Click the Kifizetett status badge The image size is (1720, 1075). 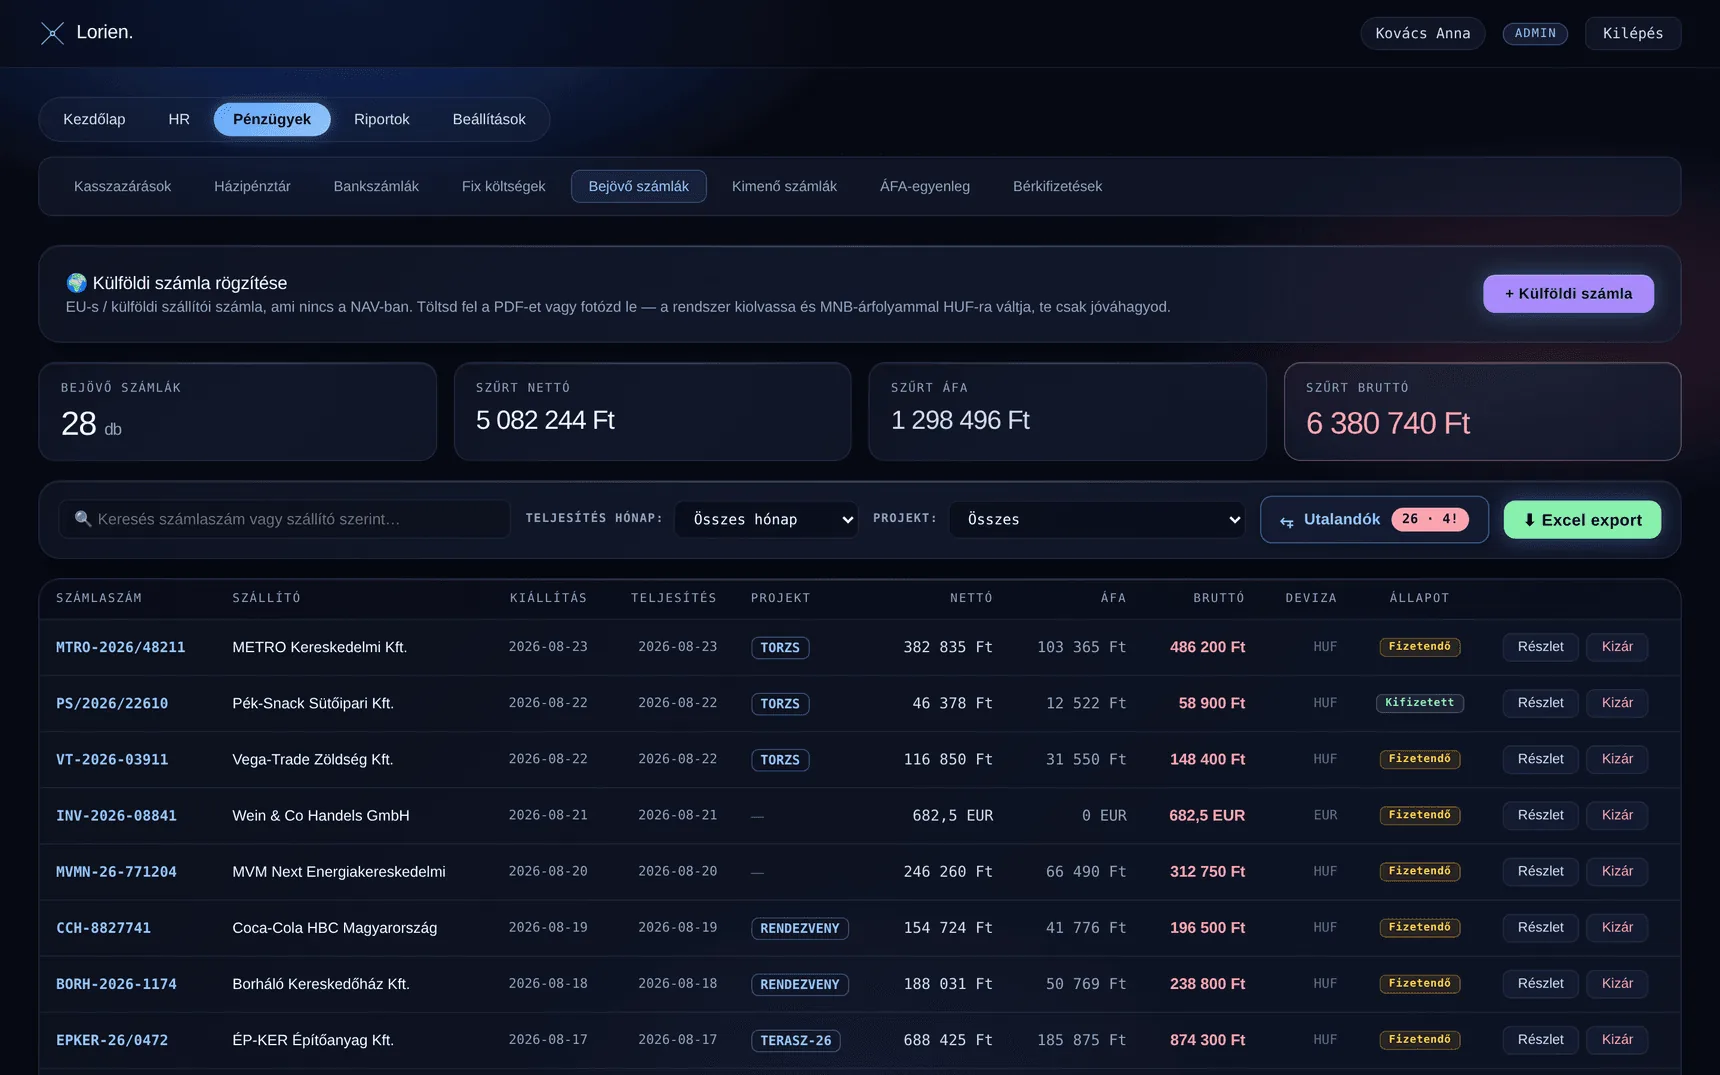pyautogui.click(x=1420, y=703)
